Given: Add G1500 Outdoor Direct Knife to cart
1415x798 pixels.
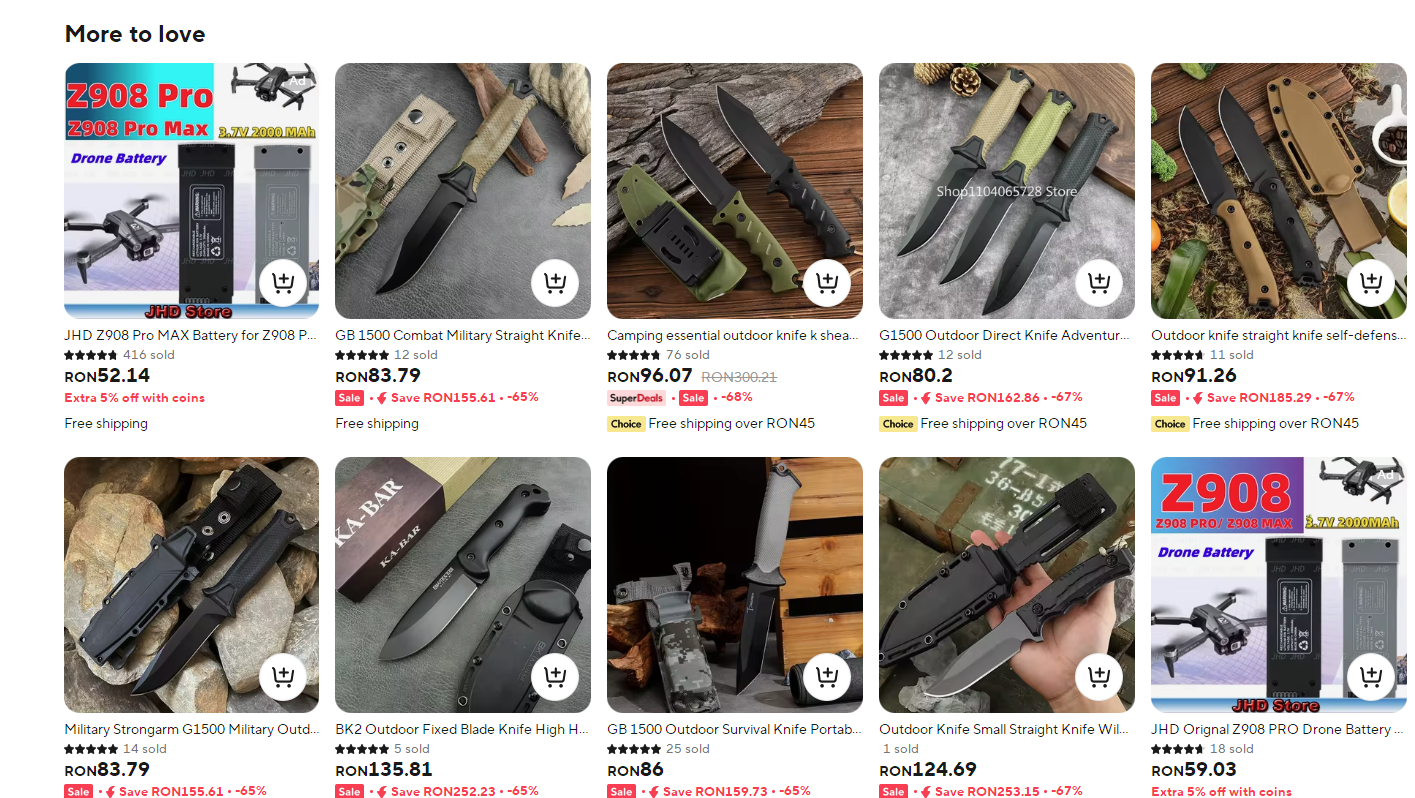Looking at the screenshot, I should click(x=1099, y=283).
